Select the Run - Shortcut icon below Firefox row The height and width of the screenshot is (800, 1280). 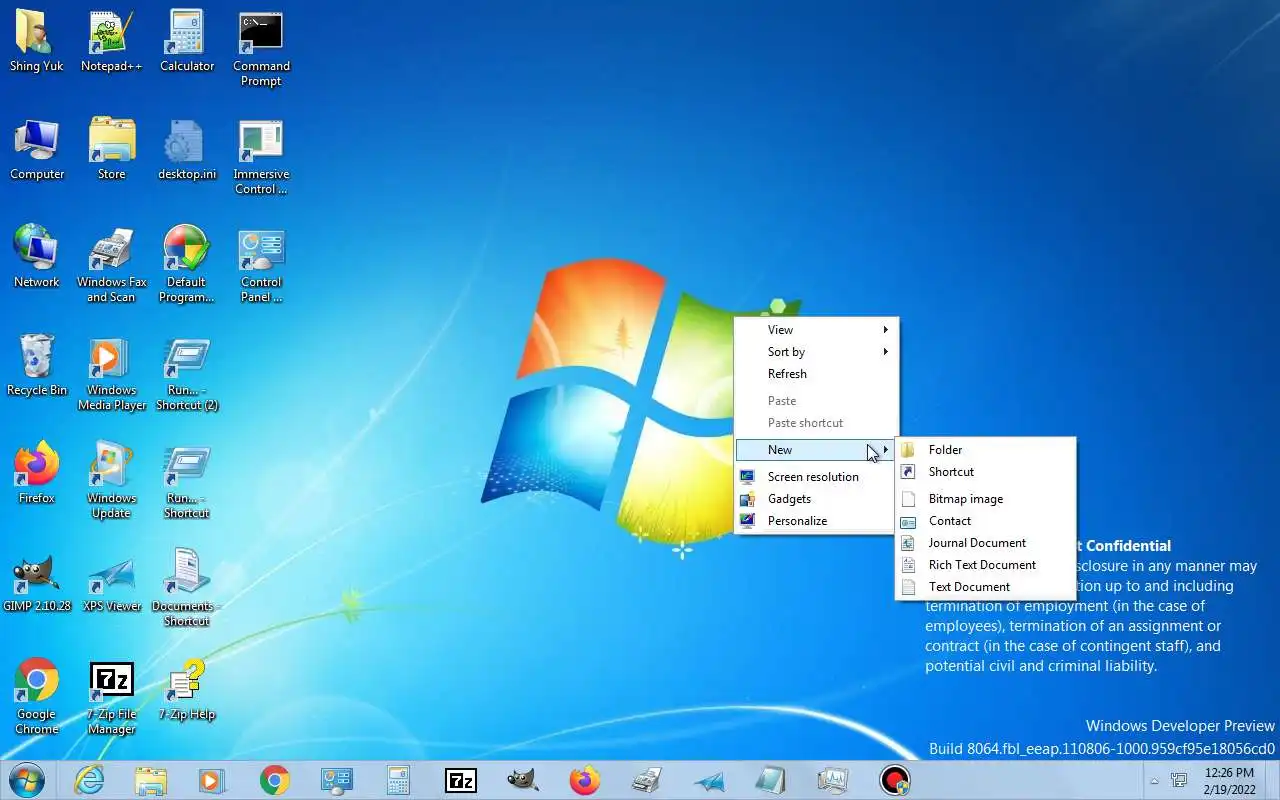pos(187,481)
